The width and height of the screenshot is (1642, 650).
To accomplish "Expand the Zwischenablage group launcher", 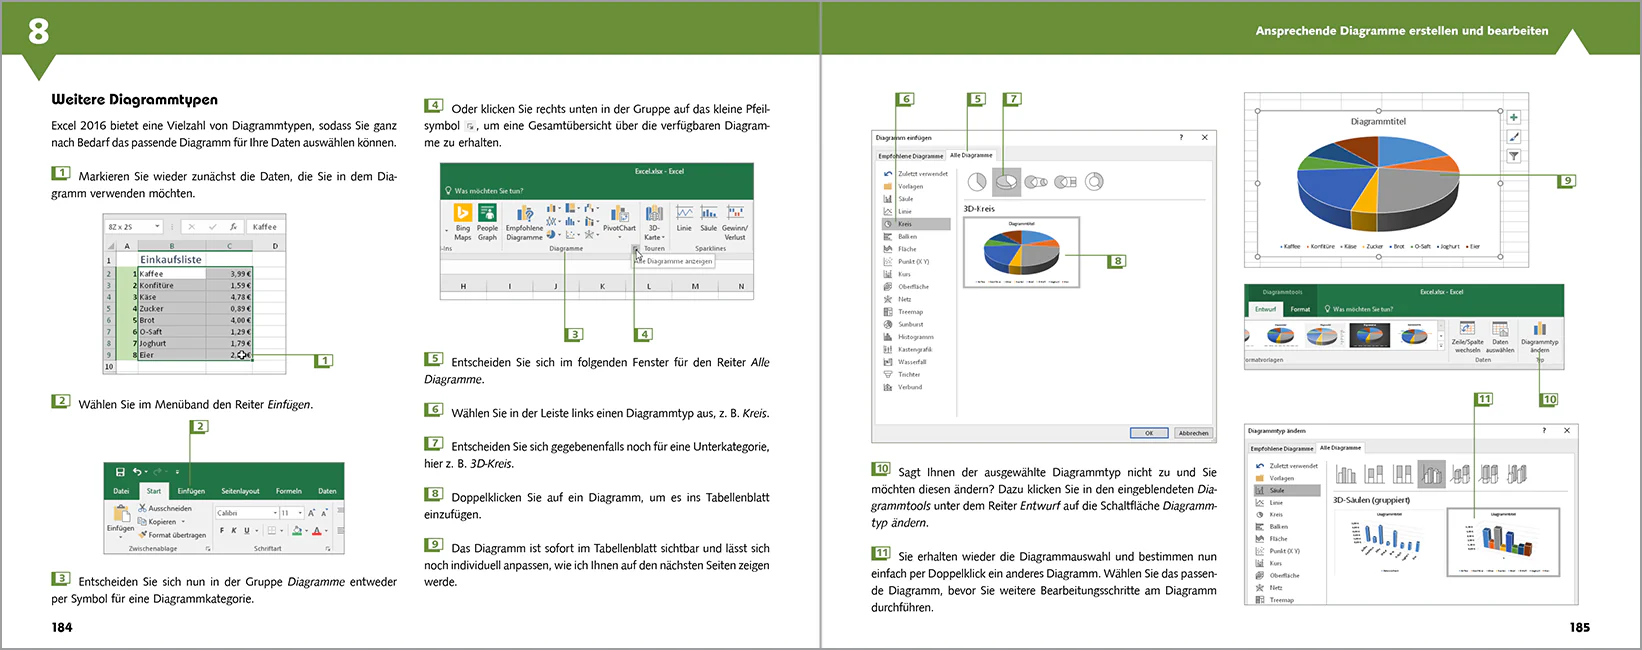I will coord(208,548).
